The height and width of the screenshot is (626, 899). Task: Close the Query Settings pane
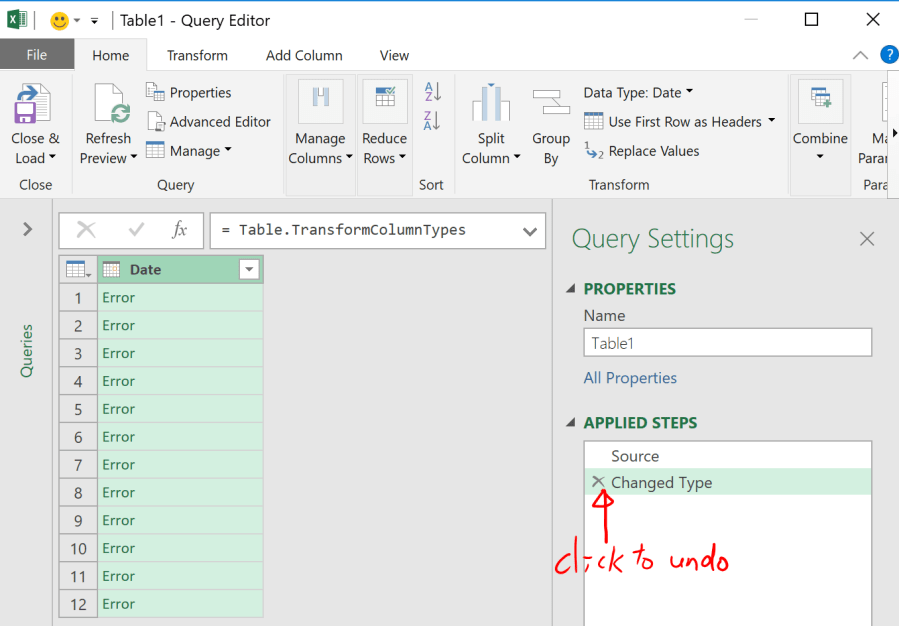coord(867,239)
